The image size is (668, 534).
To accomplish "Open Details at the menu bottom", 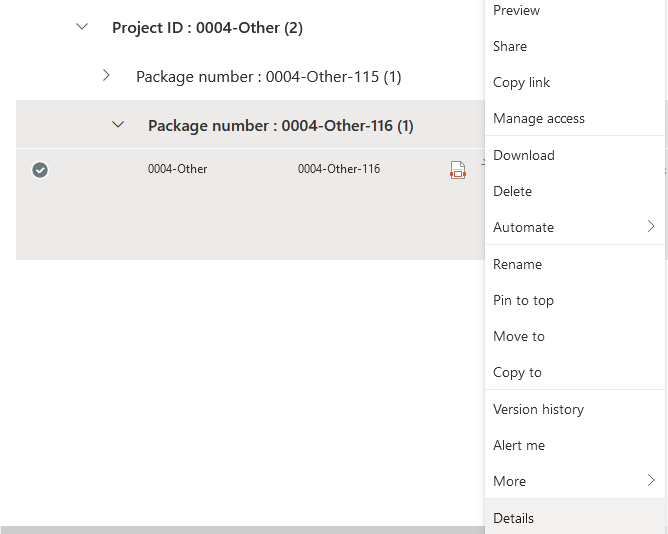I will point(575,518).
